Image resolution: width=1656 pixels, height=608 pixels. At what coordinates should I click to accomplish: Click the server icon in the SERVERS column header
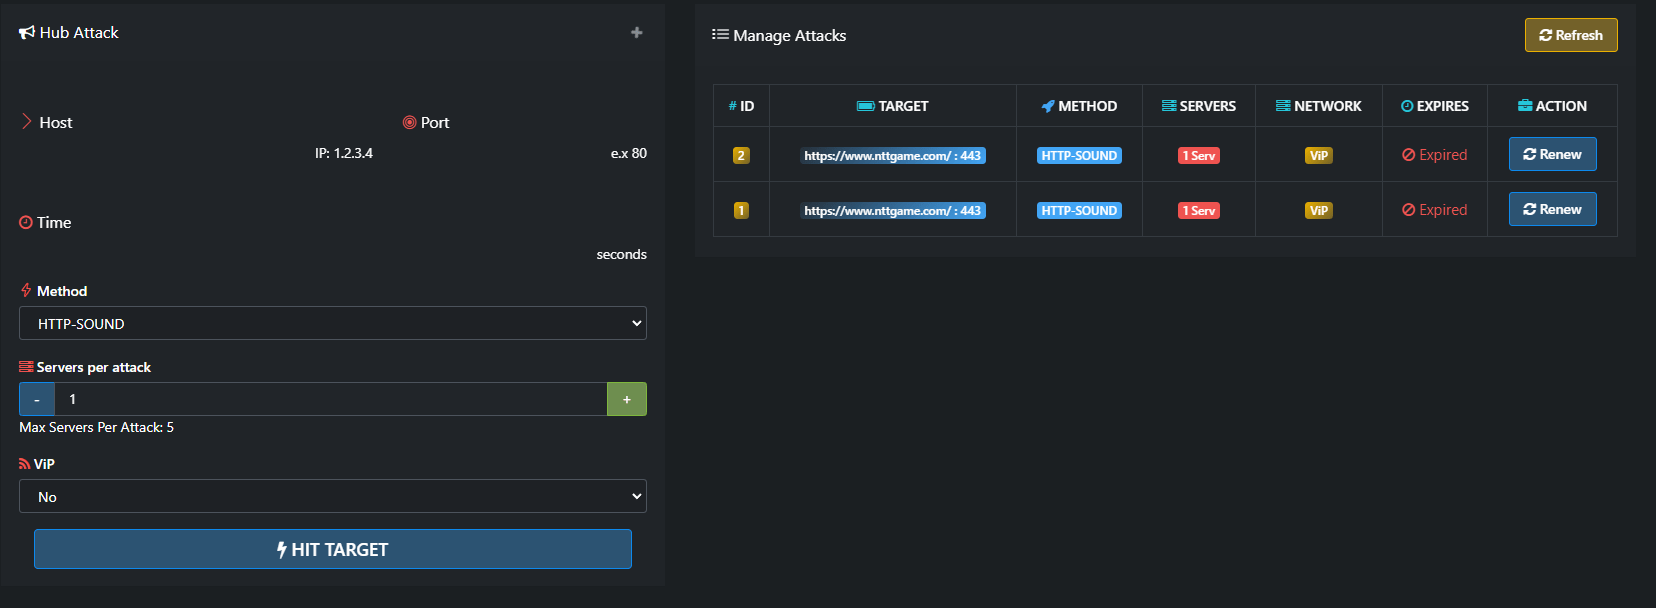(1169, 106)
